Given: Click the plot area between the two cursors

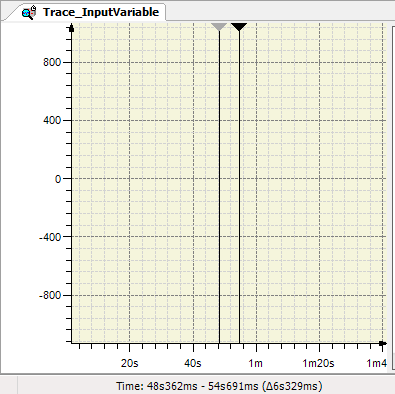Looking at the screenshot, I should point(229,187).
